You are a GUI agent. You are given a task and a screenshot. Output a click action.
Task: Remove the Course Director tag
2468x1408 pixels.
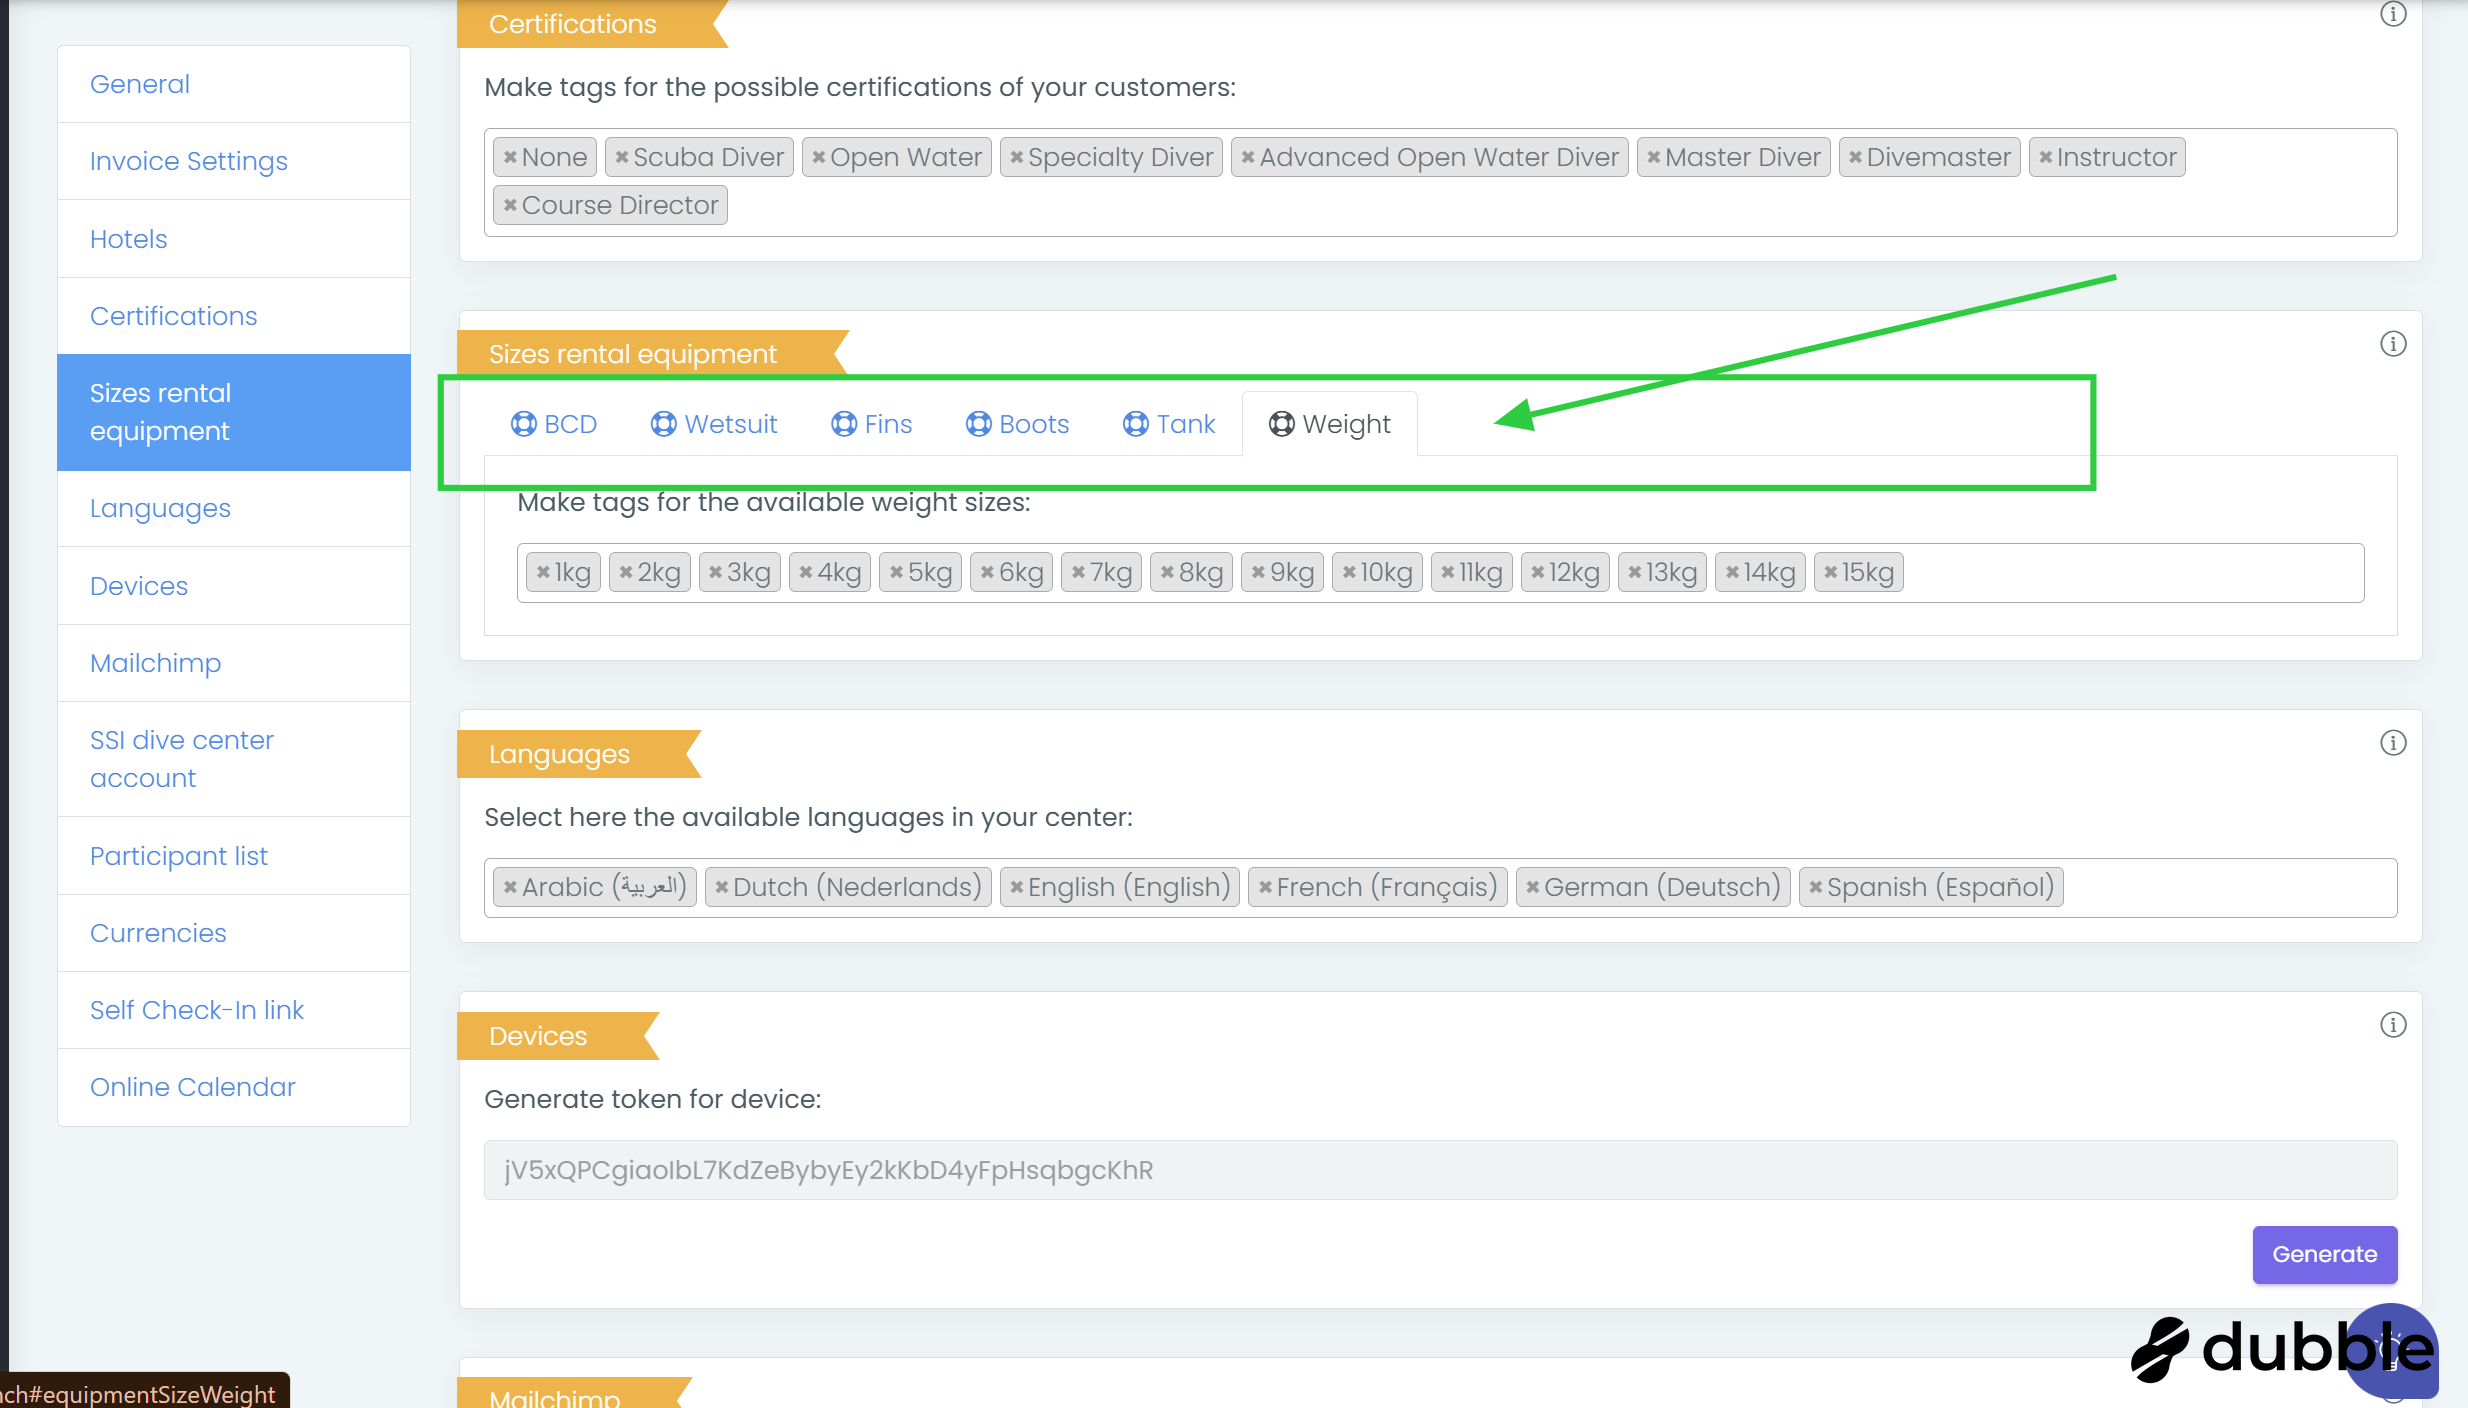[510, 206]
